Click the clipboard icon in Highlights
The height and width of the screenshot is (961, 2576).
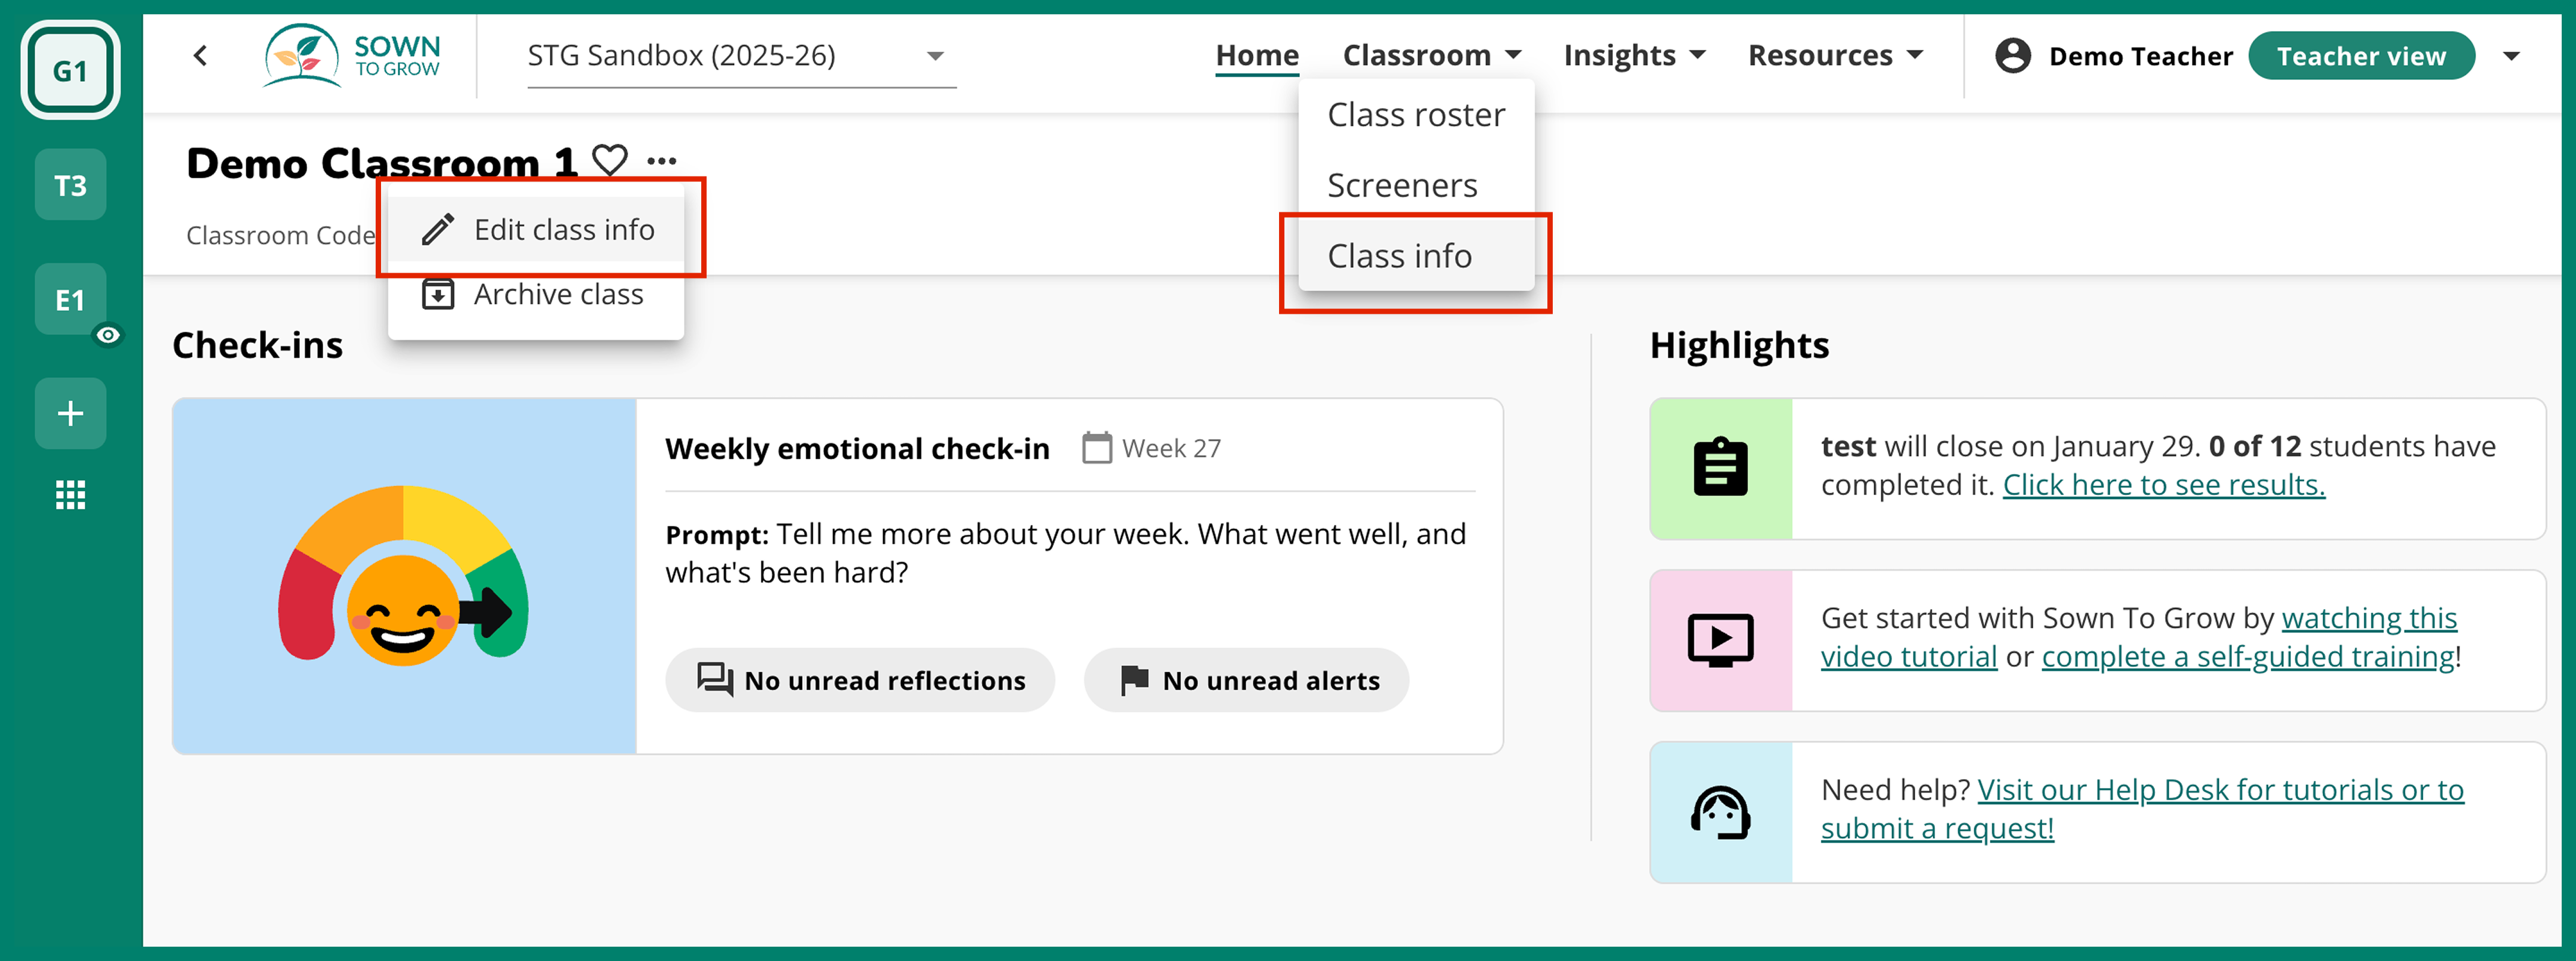[1720, 468]
